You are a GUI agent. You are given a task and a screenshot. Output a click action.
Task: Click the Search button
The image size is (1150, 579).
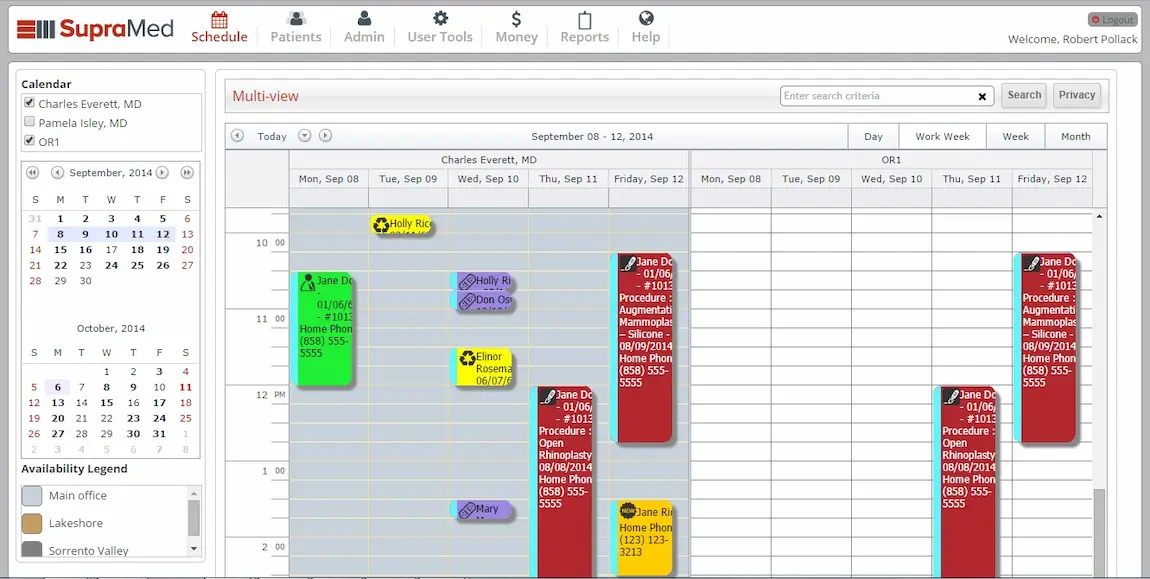(1023, 94)
